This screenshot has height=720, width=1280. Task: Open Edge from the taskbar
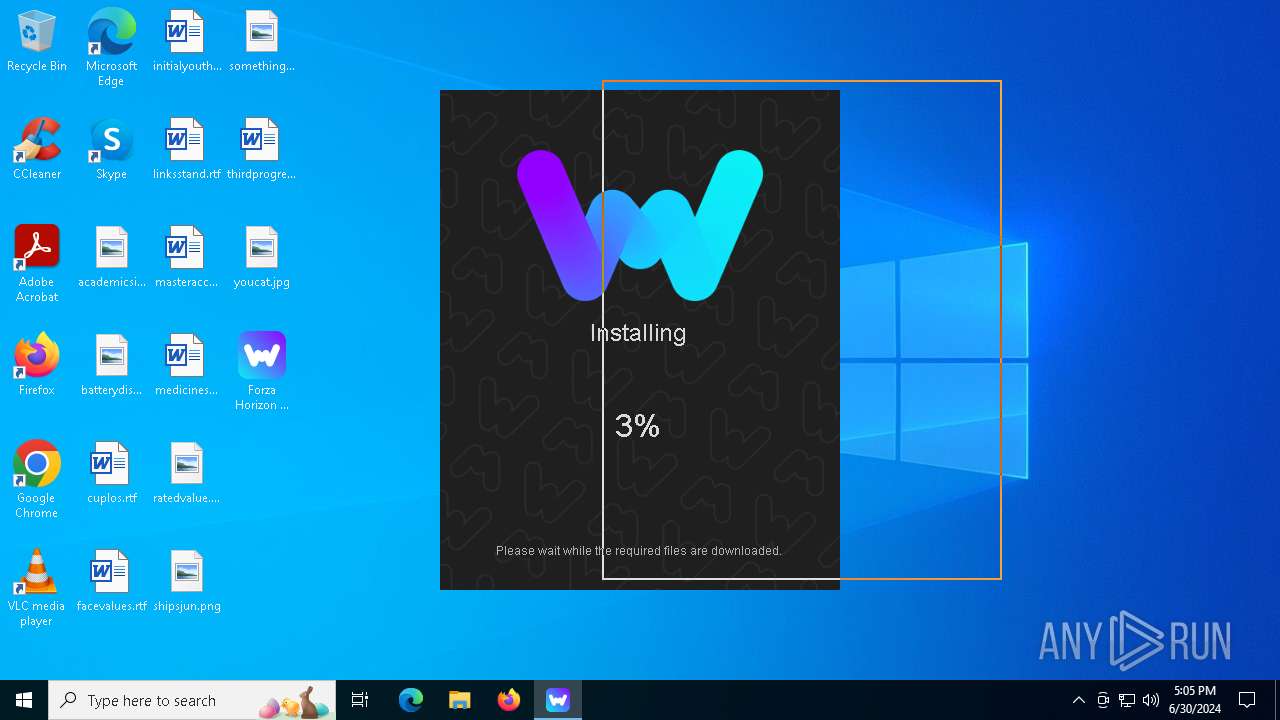coord(411,700)
